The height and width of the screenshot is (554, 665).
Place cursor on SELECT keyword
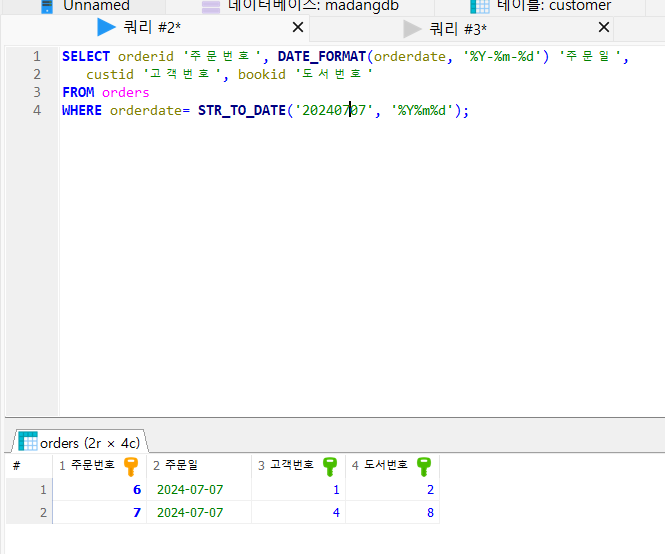pos(86,56)
